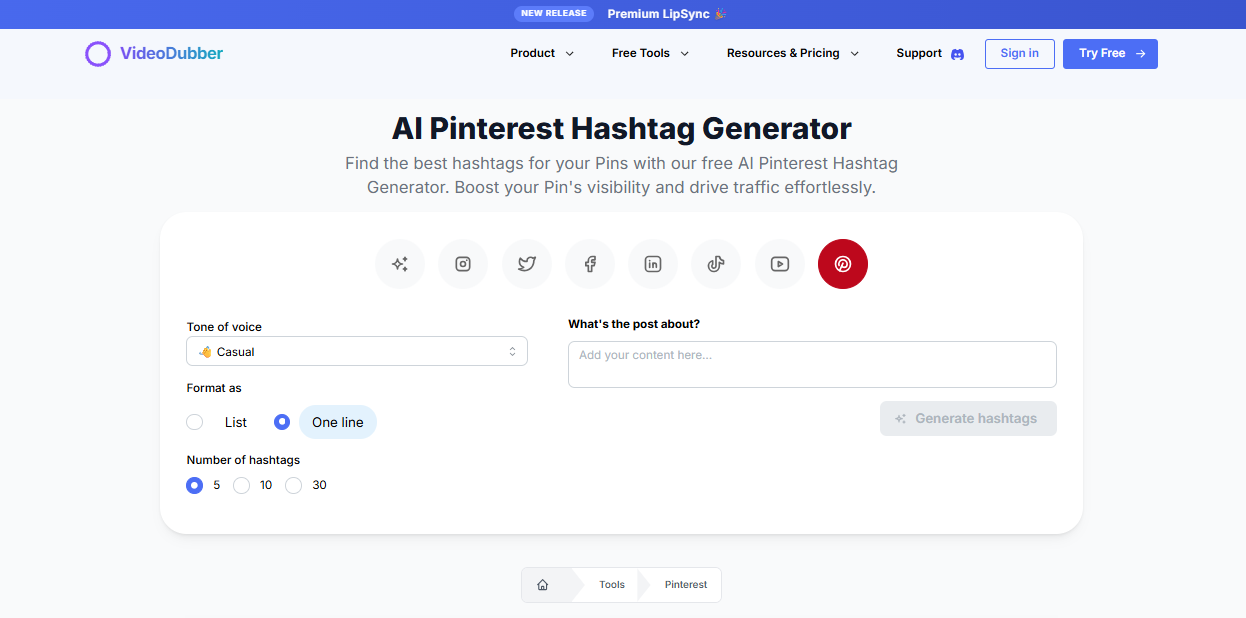Switch to the Facebook hashtag generator icon
Viewport: 1246px width, 618px height.
pyautogui.click(x=590, y=264)
